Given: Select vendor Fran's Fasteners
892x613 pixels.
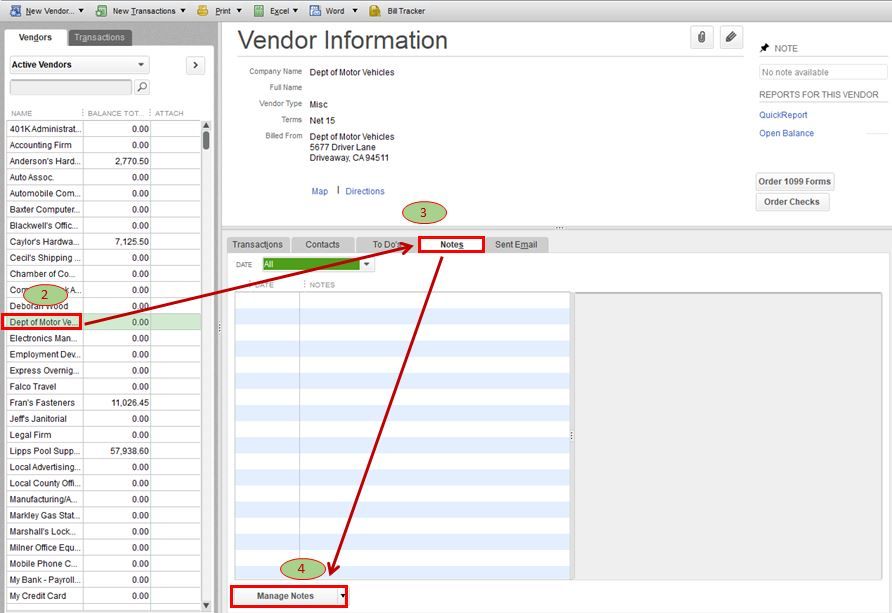Looking at the screenshot, I should (x=46, y=403).
